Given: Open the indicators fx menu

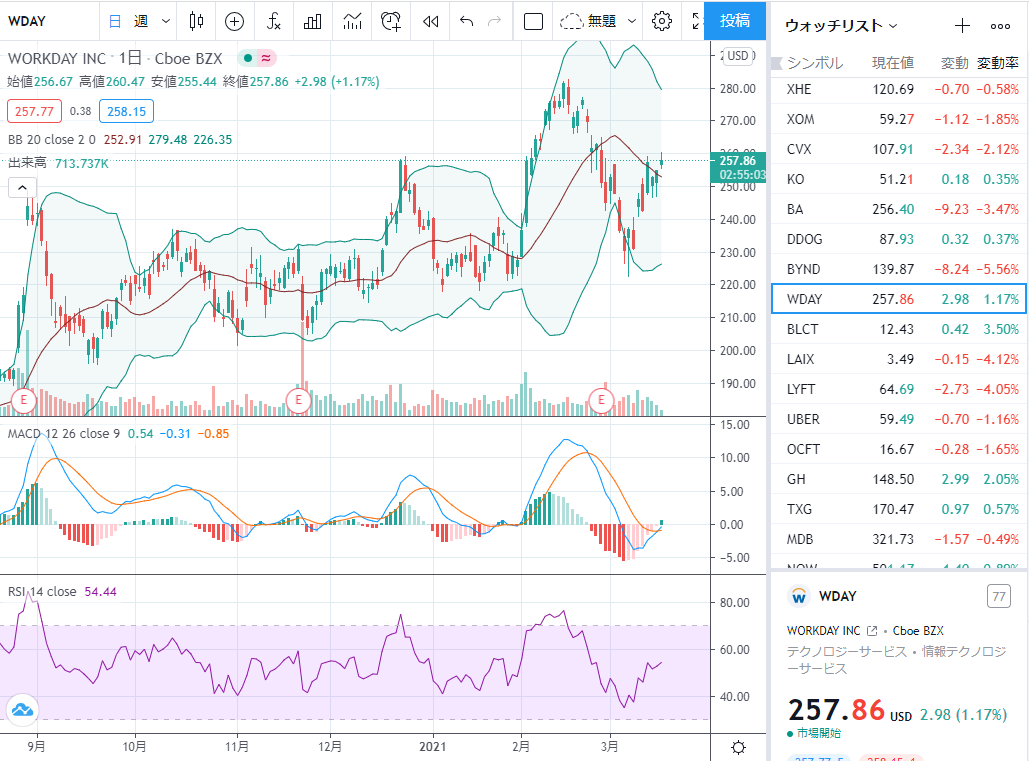Looking at the screenshot, I should tap(274, 22).
